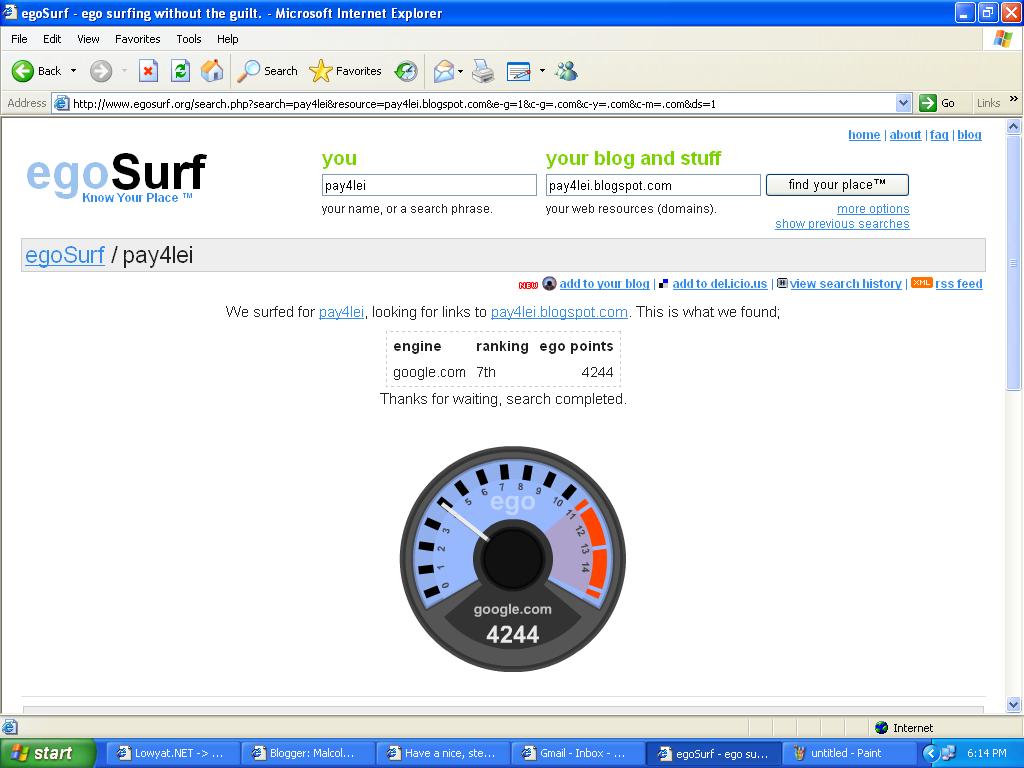Click the vertical scrollbar thumb
The height and width of the screenshot is (768, 1024).
point(1014,263)
